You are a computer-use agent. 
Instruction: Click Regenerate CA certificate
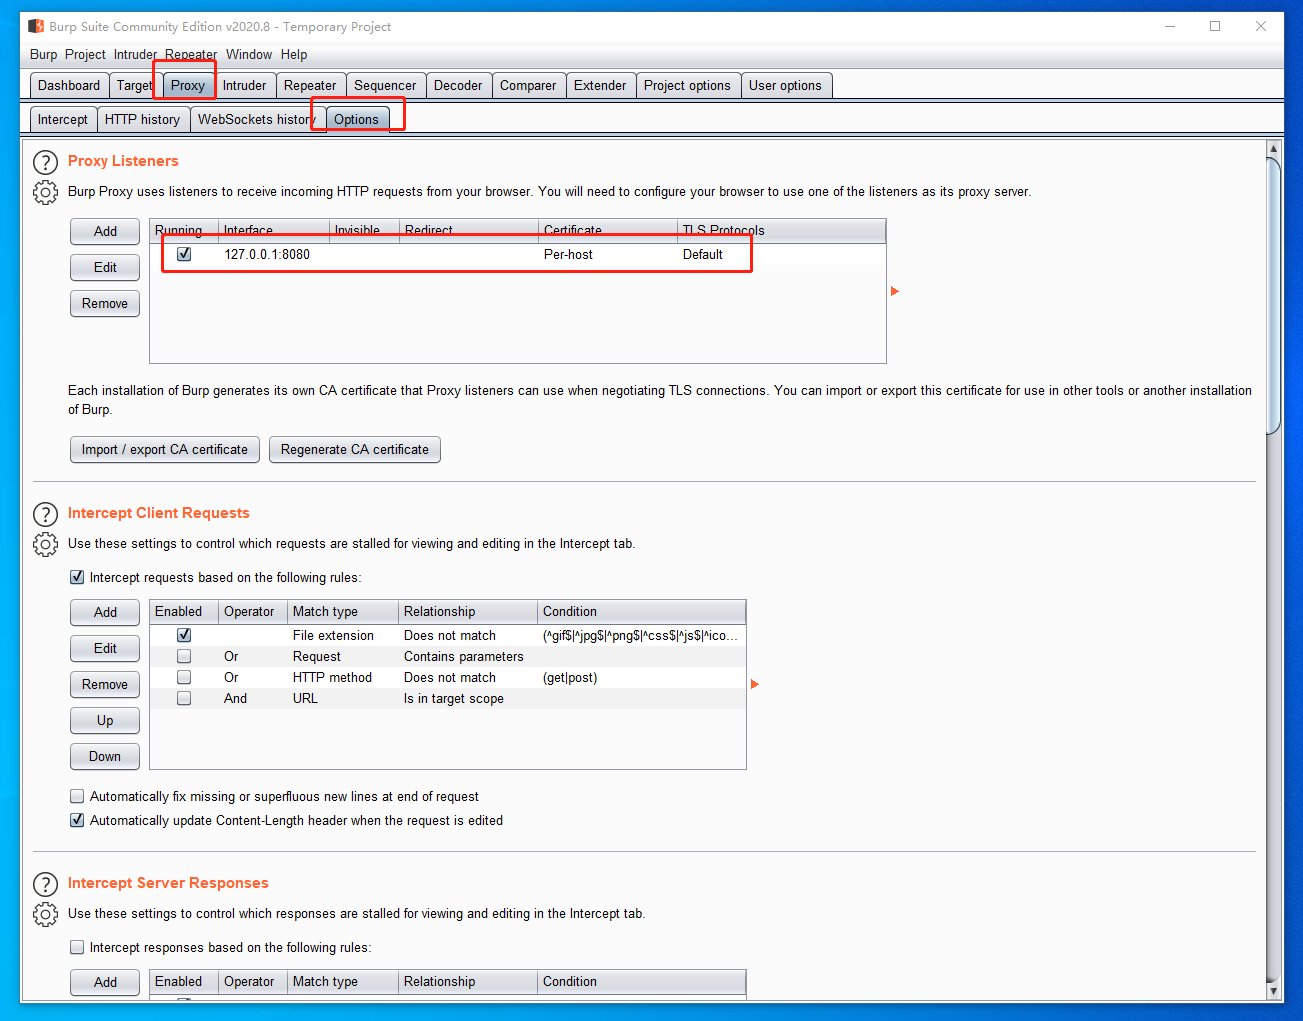click(x=355, y=449)
